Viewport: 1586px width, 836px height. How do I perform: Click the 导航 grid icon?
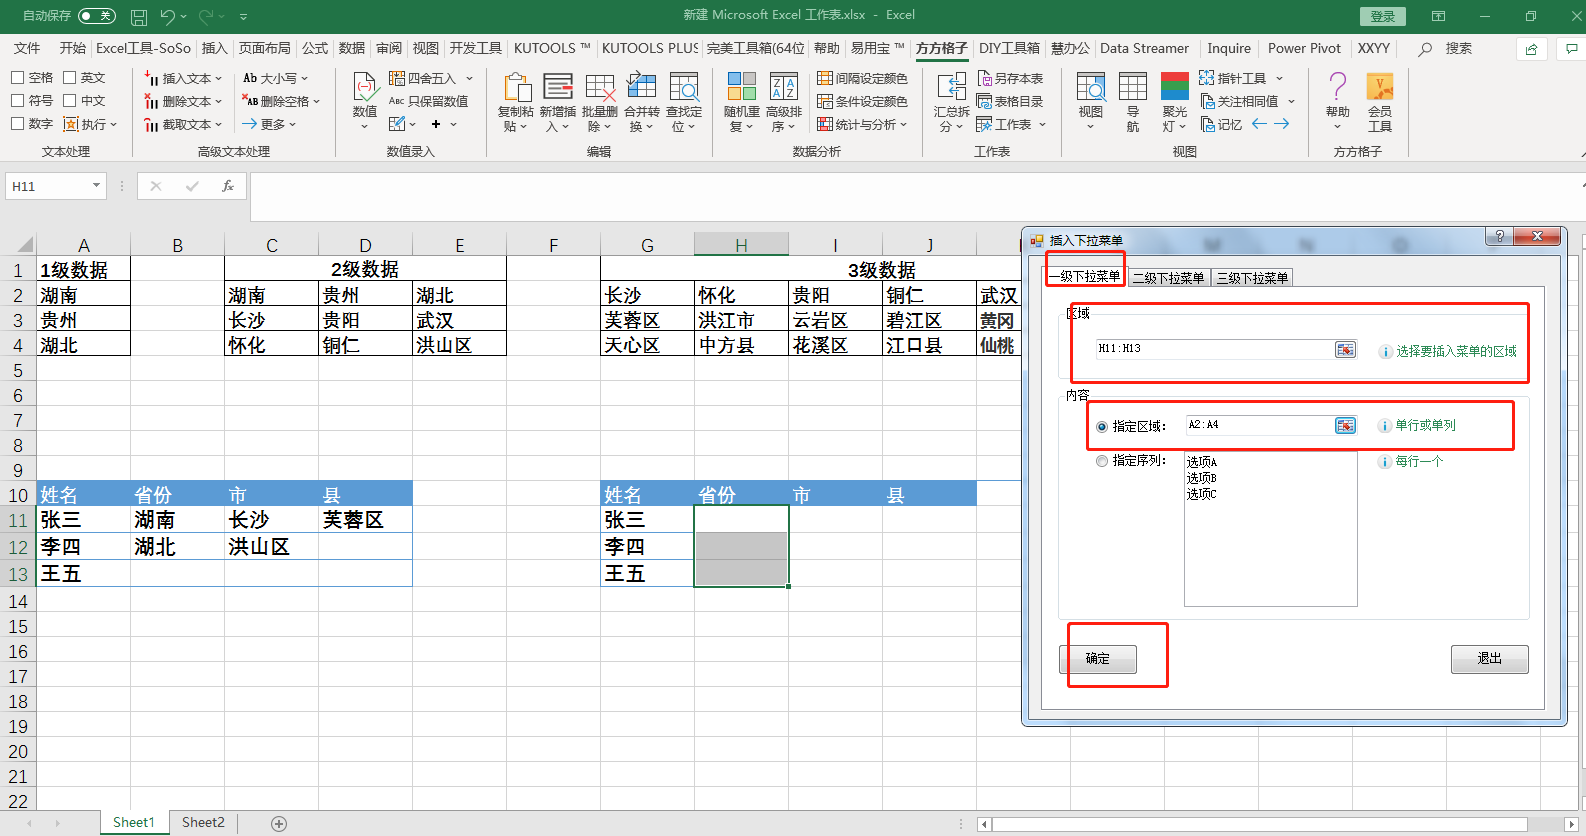pos(1133,87)
